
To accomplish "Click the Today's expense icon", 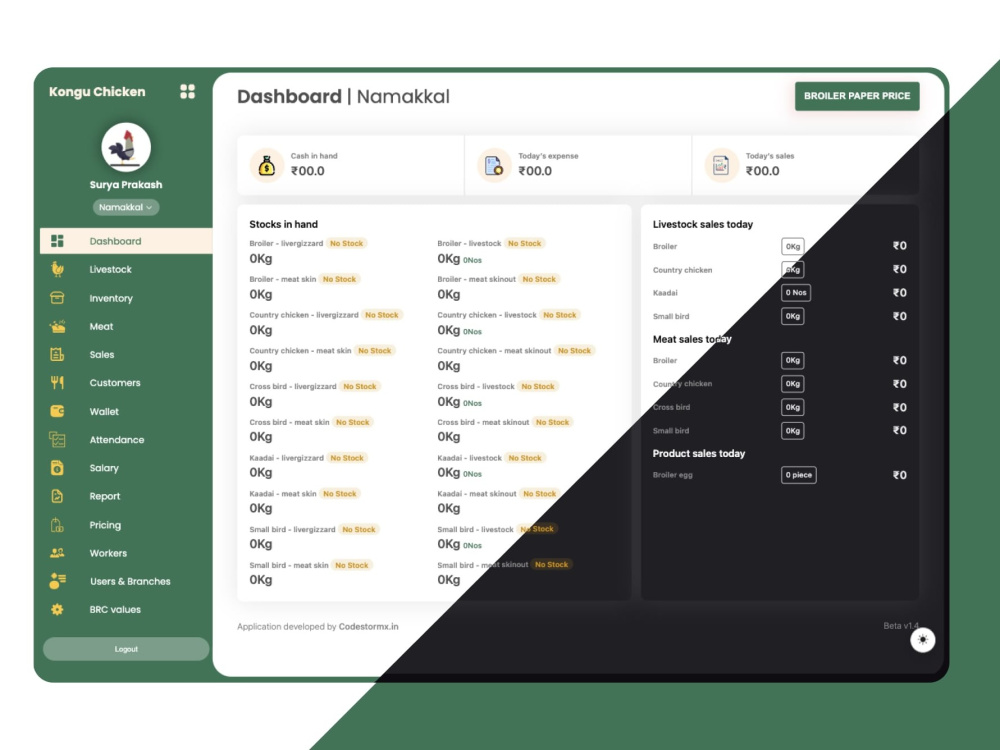I will tap(494, 165).
